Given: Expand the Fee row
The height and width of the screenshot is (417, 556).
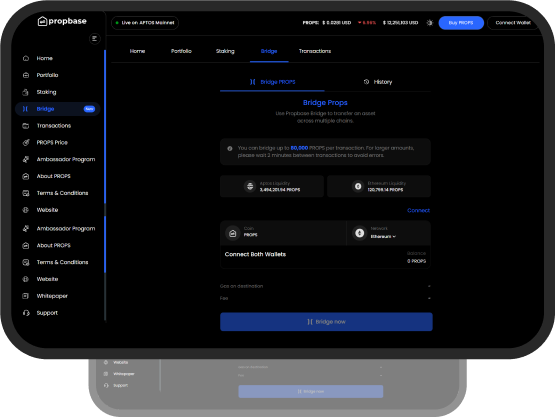Looking at the screenshot, I should point(326,298).
